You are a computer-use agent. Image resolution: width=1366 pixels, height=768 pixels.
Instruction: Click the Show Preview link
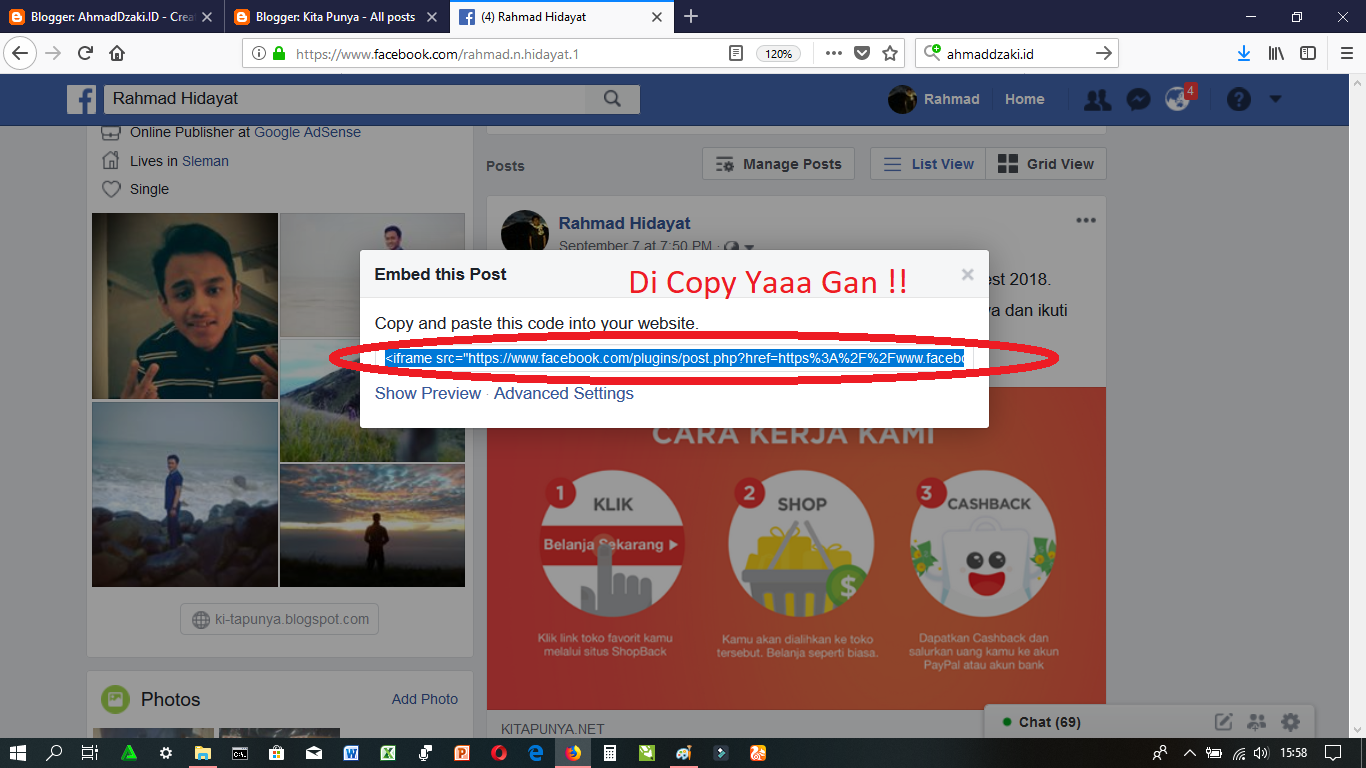428,393
